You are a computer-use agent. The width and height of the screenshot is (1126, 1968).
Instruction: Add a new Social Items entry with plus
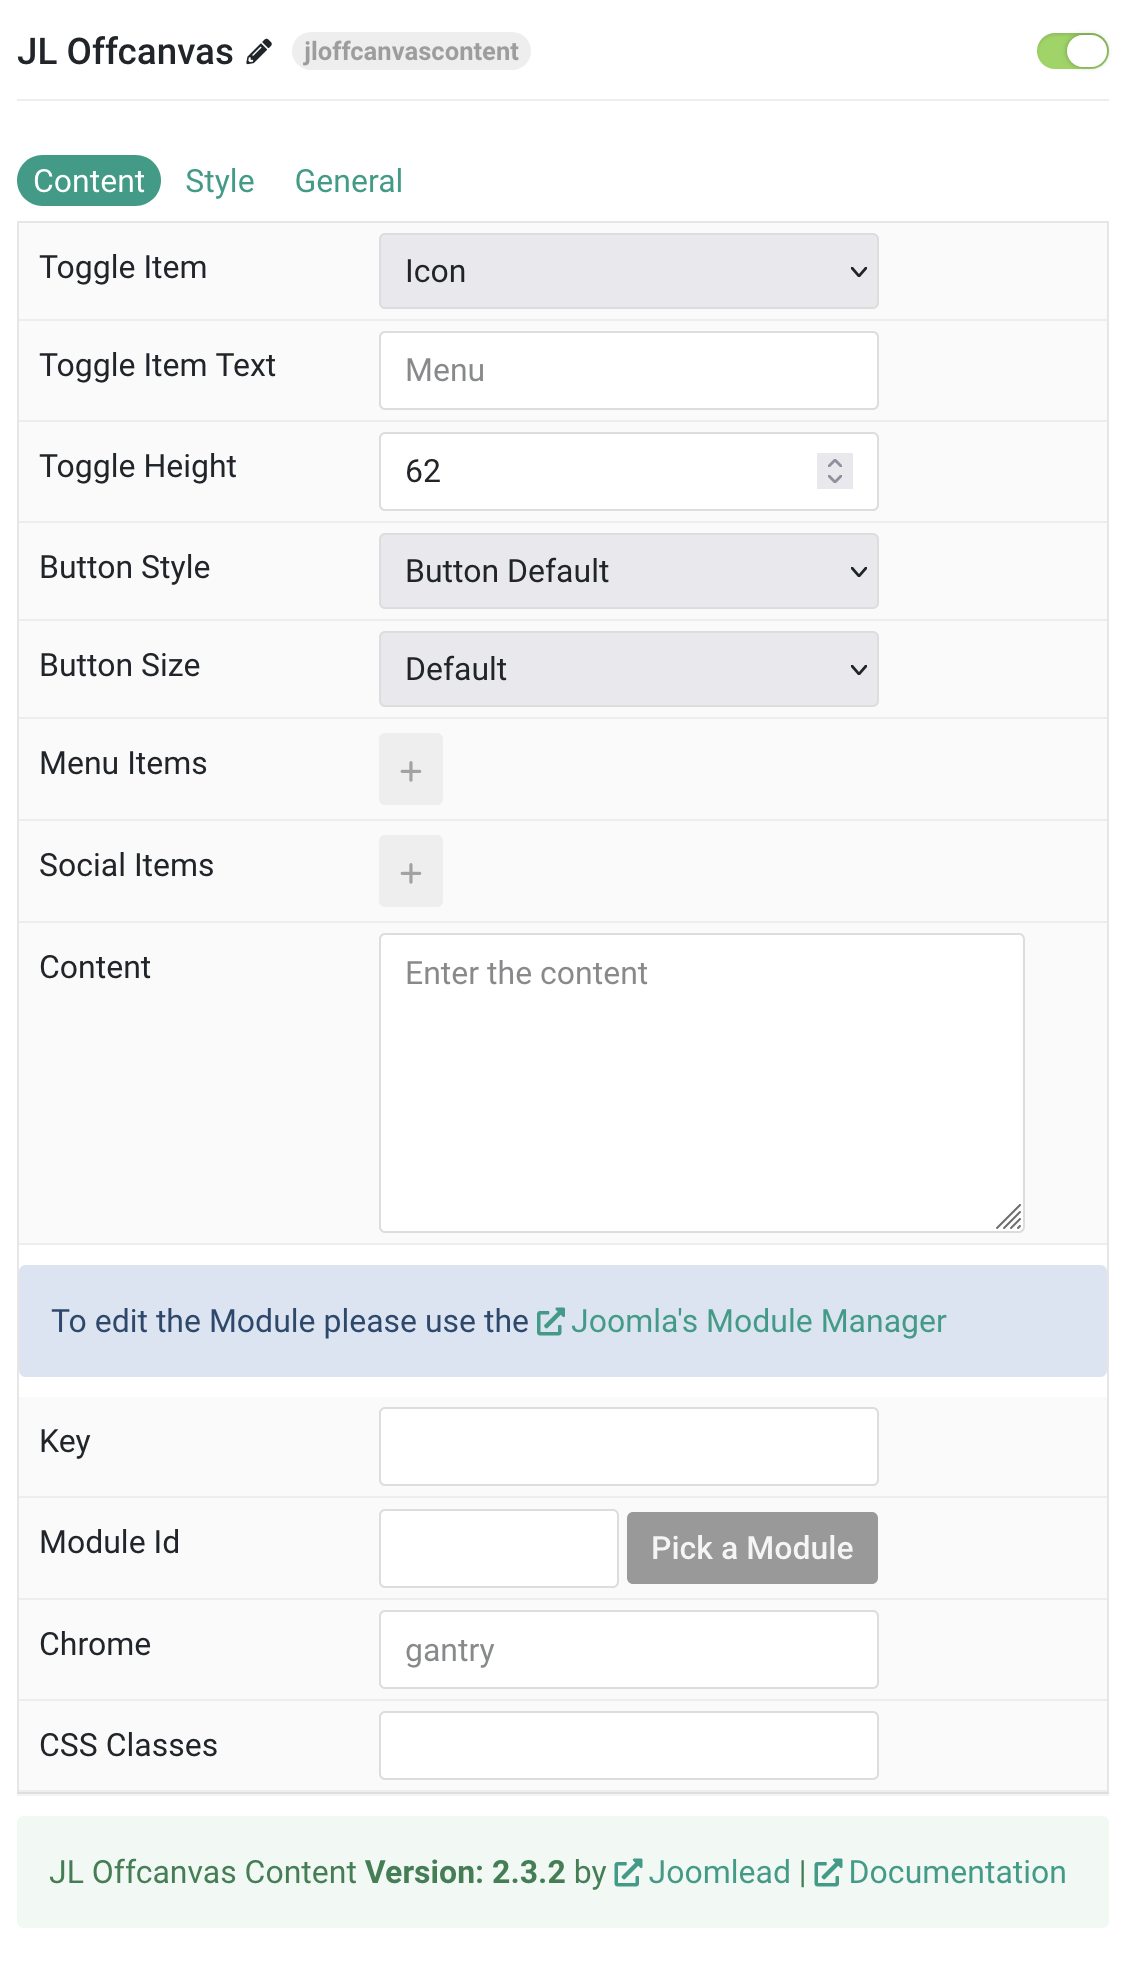[411, 872]
